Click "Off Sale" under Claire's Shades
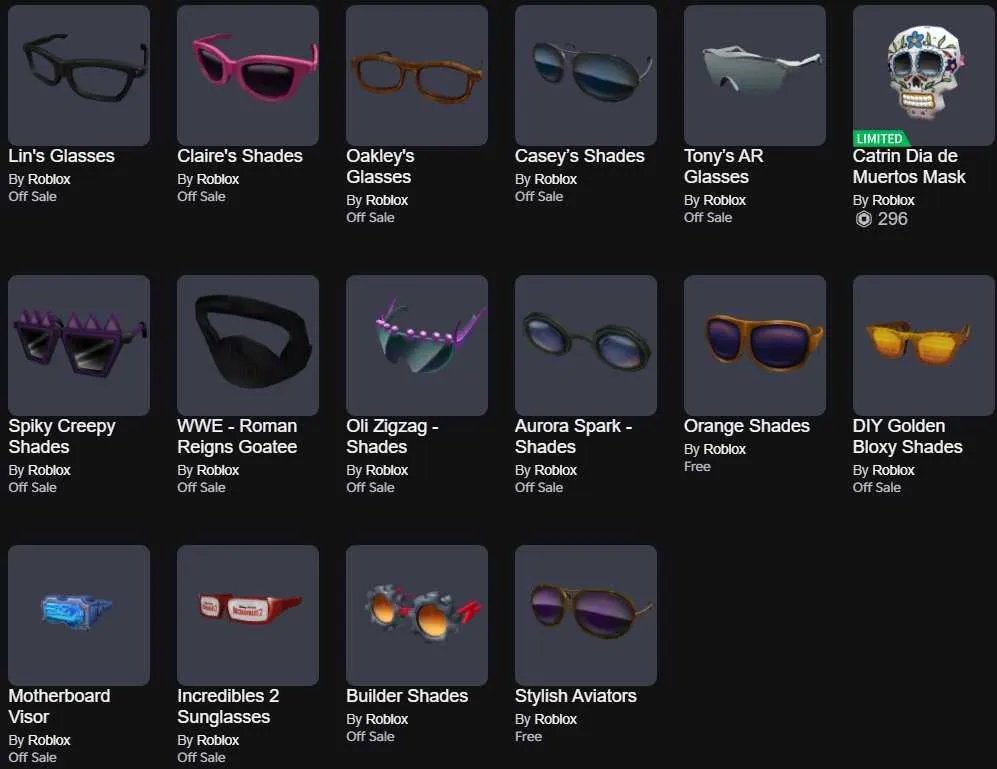This screenshot has height=769, width=997. [202, 197]
